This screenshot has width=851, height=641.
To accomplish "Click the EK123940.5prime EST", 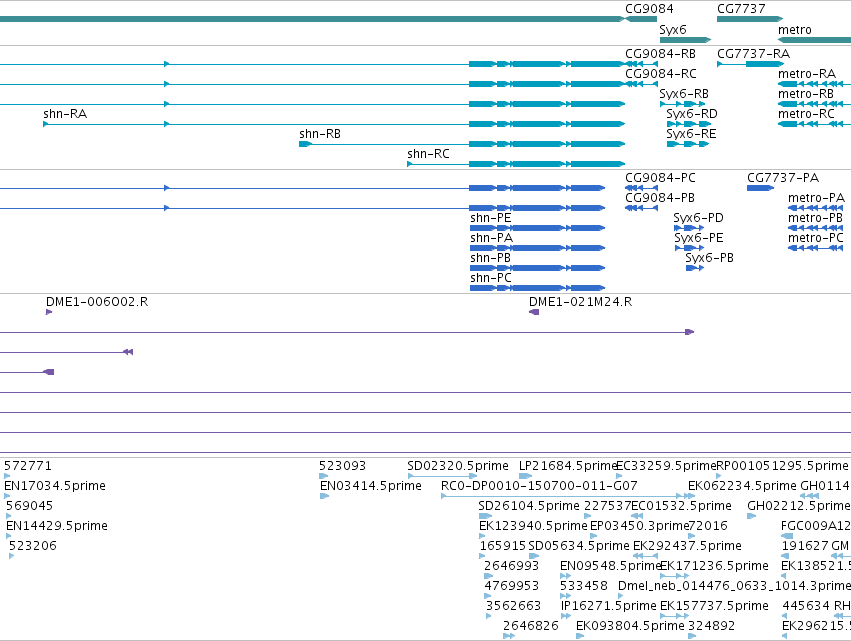I will coord(482,536).
